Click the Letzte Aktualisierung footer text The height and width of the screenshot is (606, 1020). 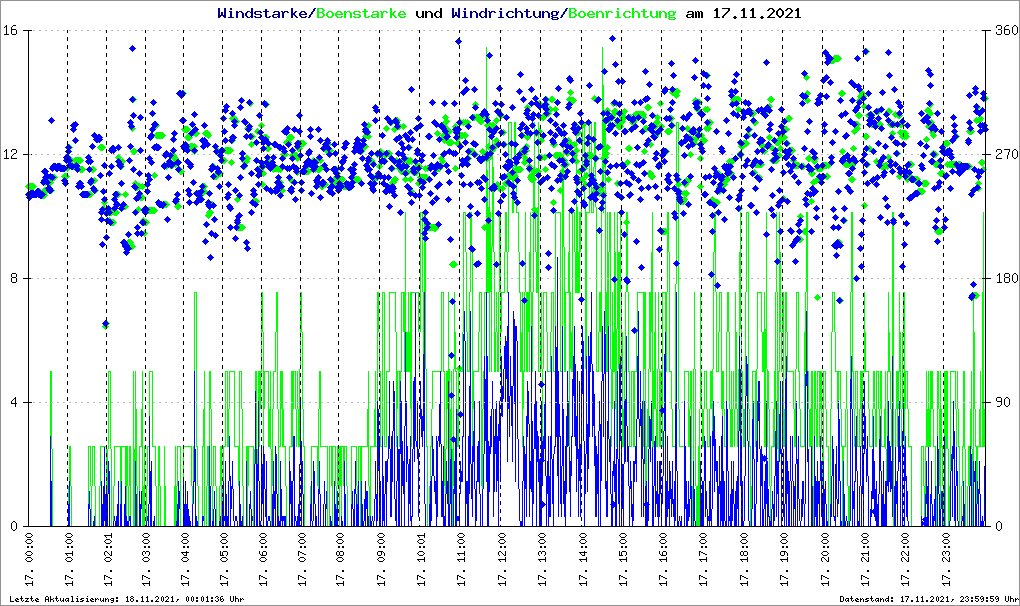[126, 599]
